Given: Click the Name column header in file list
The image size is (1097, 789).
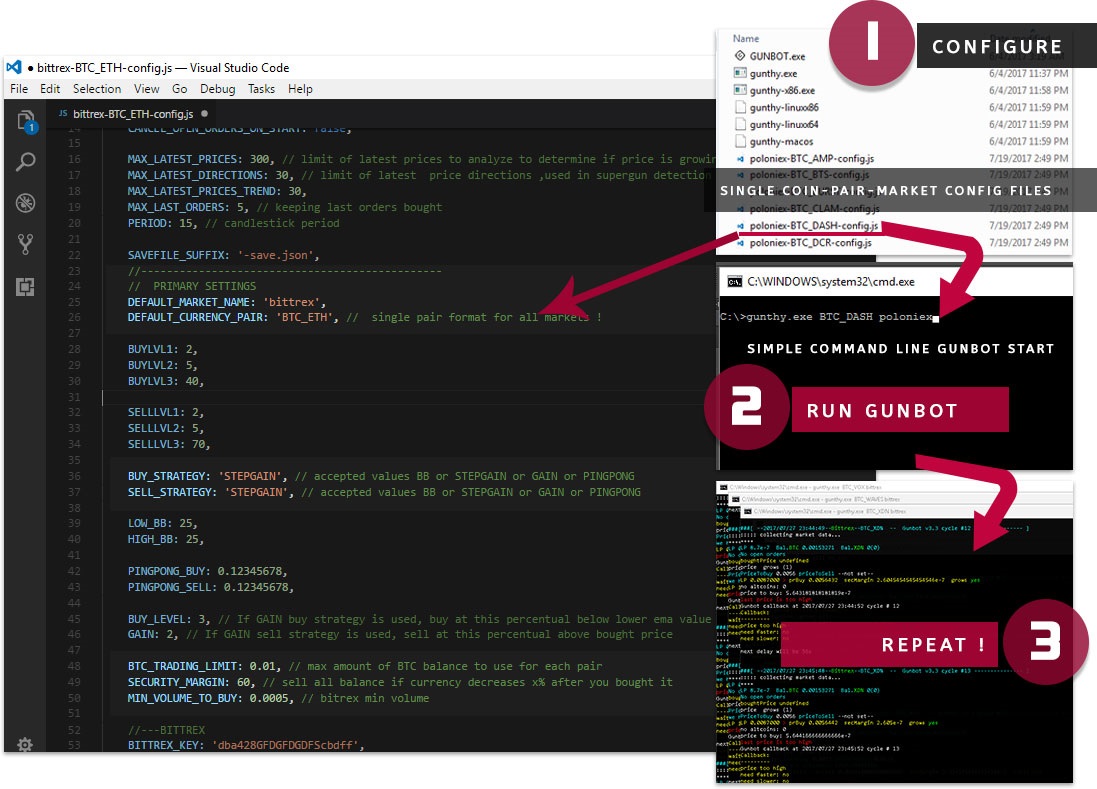Looking at the screenshot, I should click(746, 38).
